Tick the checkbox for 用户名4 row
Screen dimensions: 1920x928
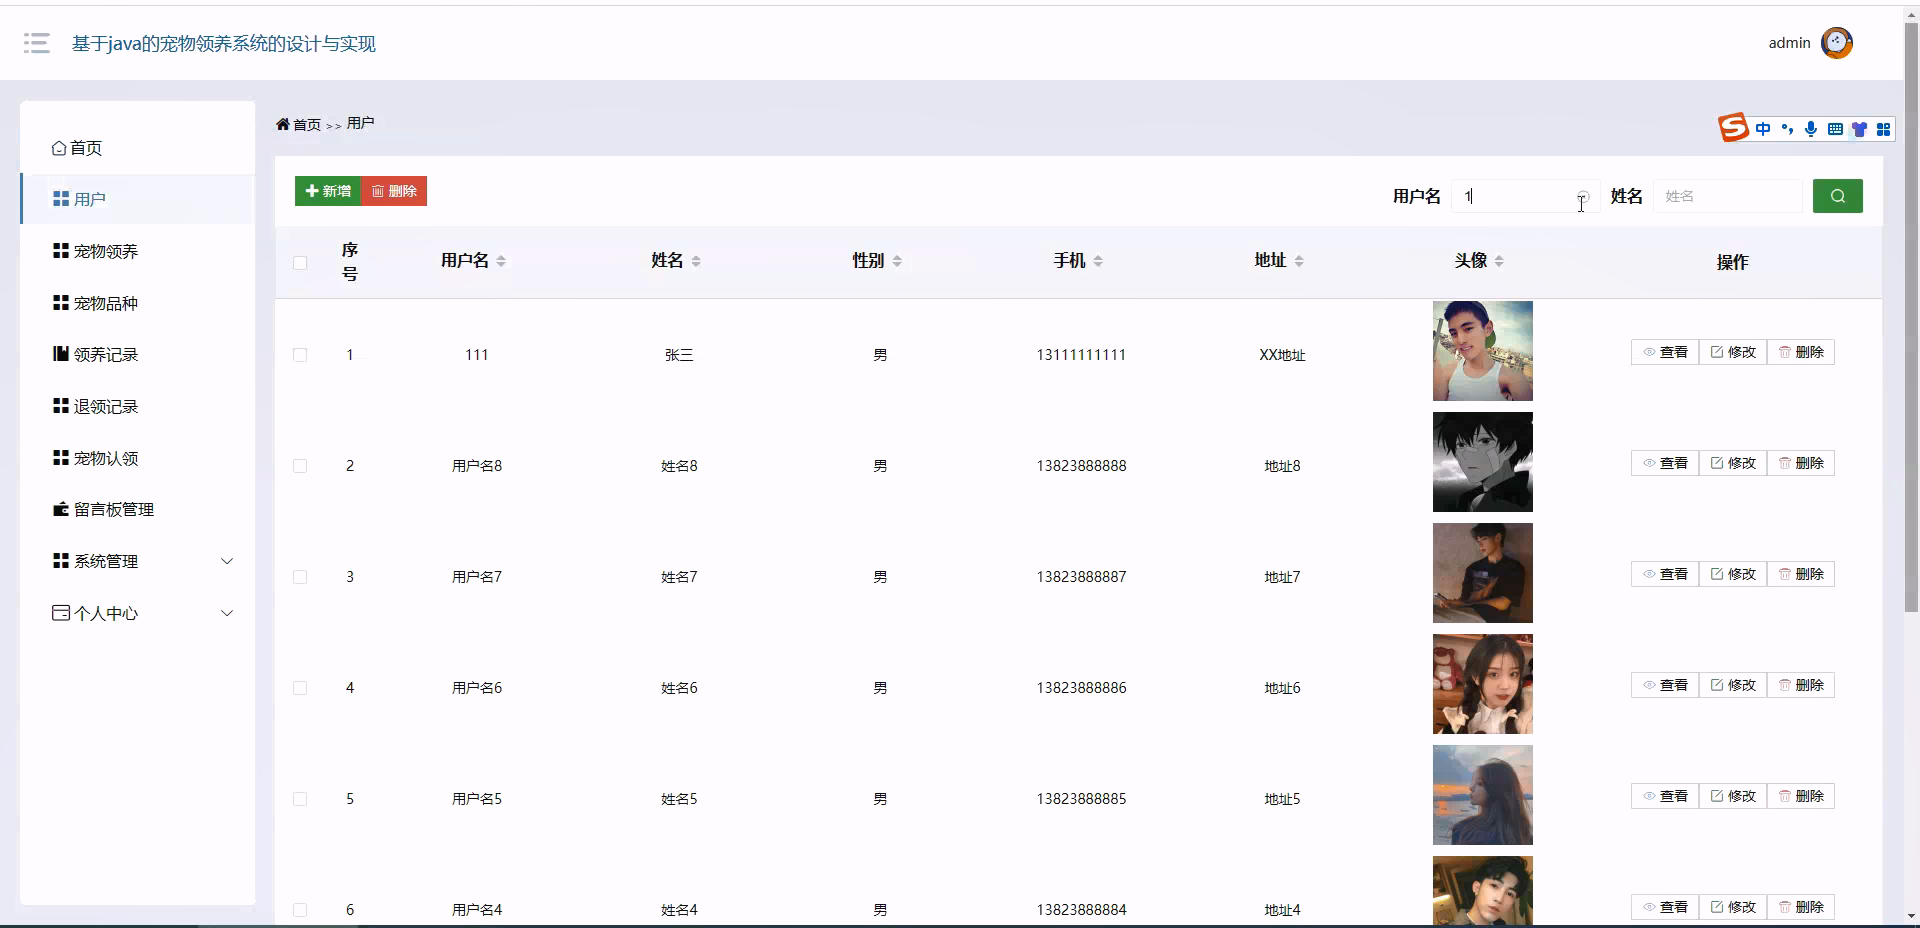tap(300, 910)
